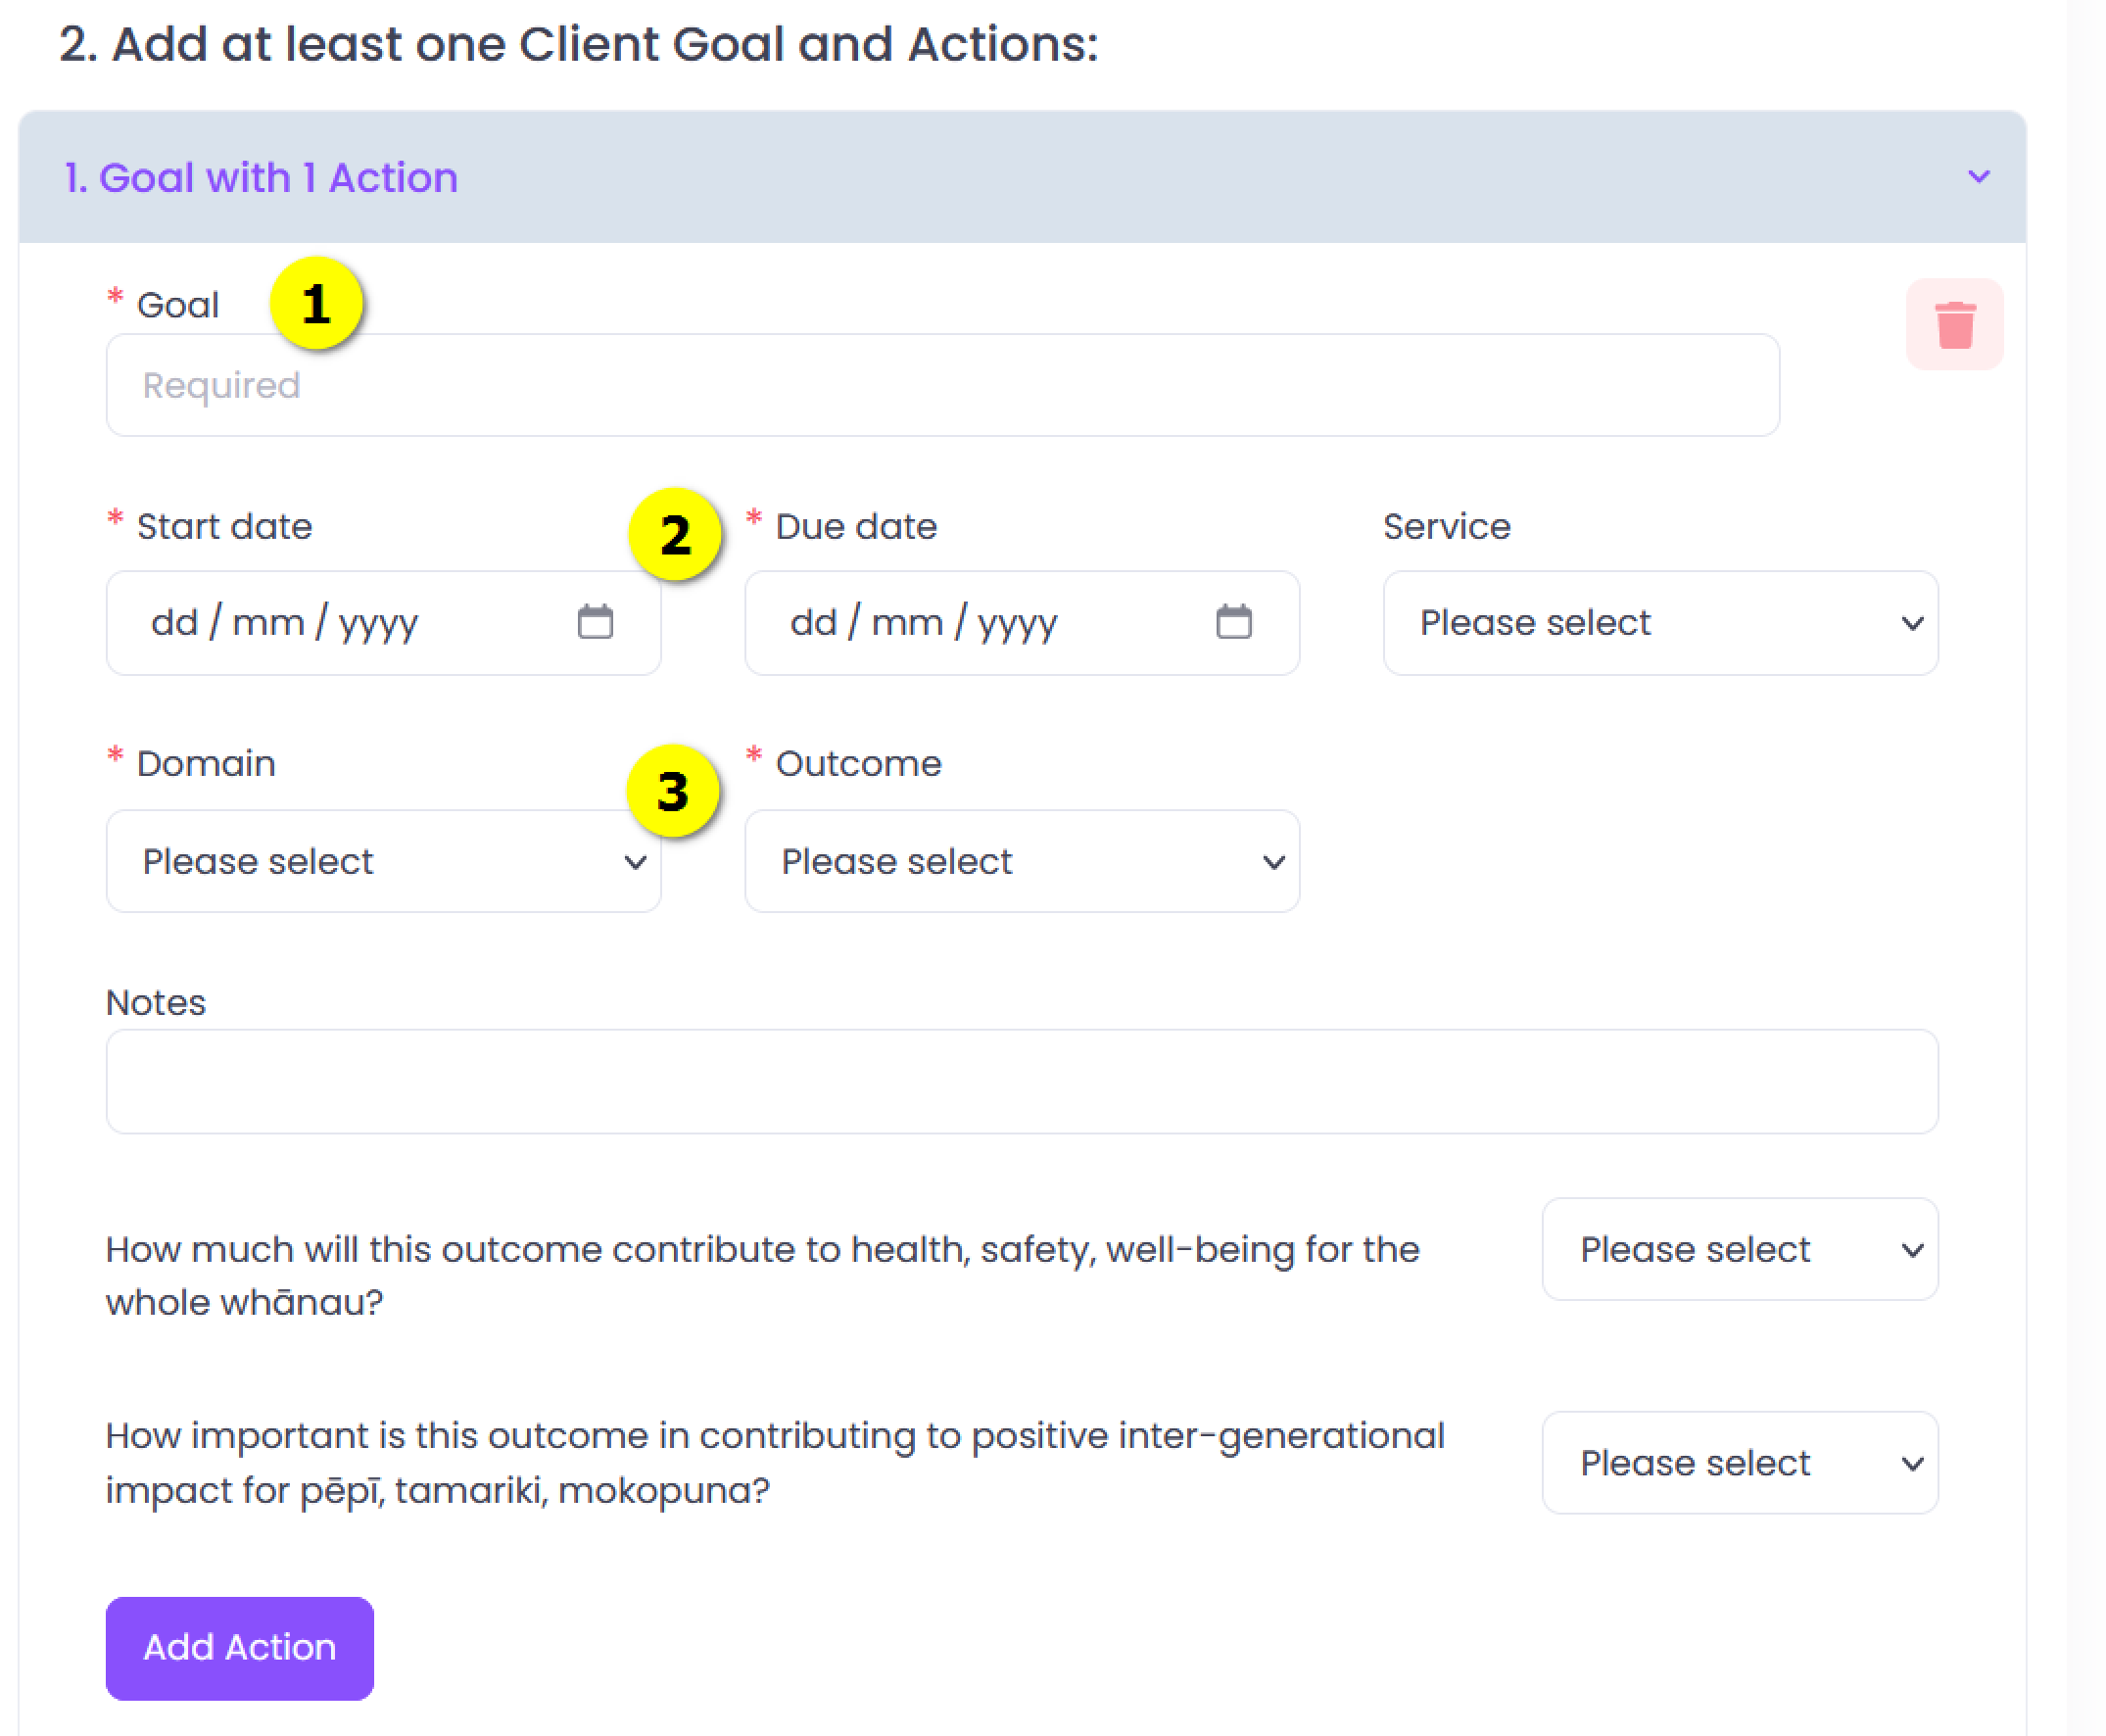Click the Due date input field

click(x=1021, y=622)
